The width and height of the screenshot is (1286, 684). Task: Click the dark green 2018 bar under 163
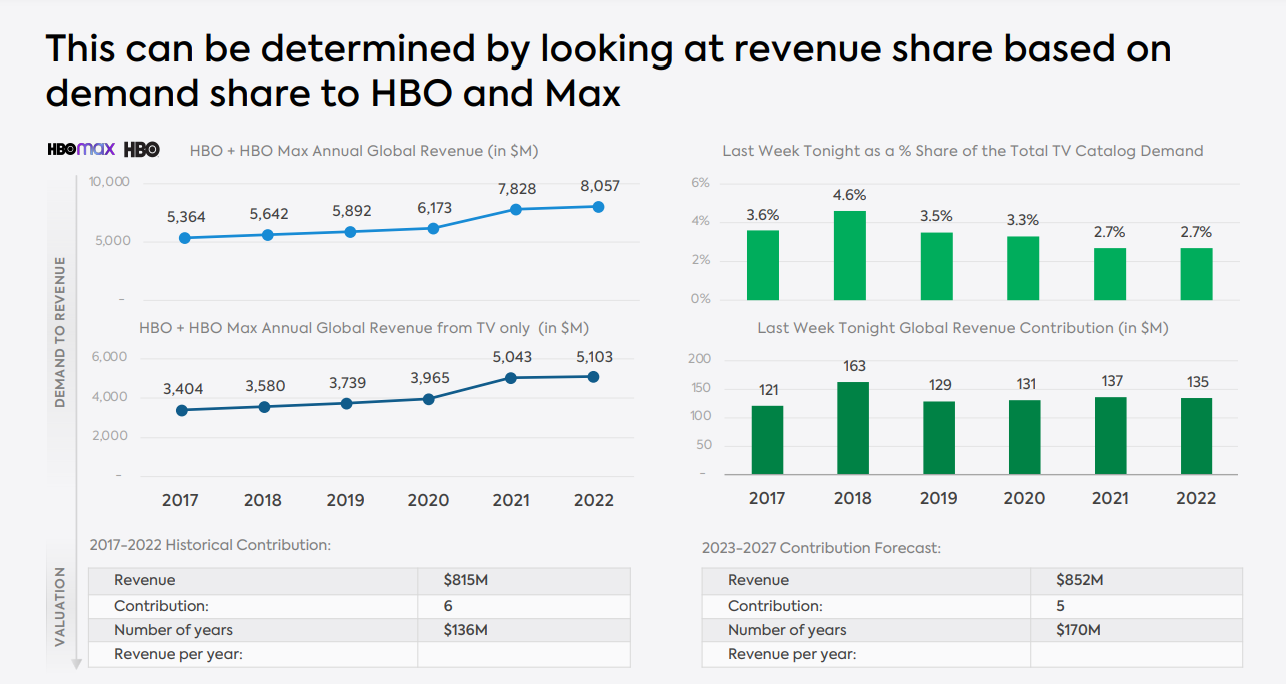click(x=853, y=428)
